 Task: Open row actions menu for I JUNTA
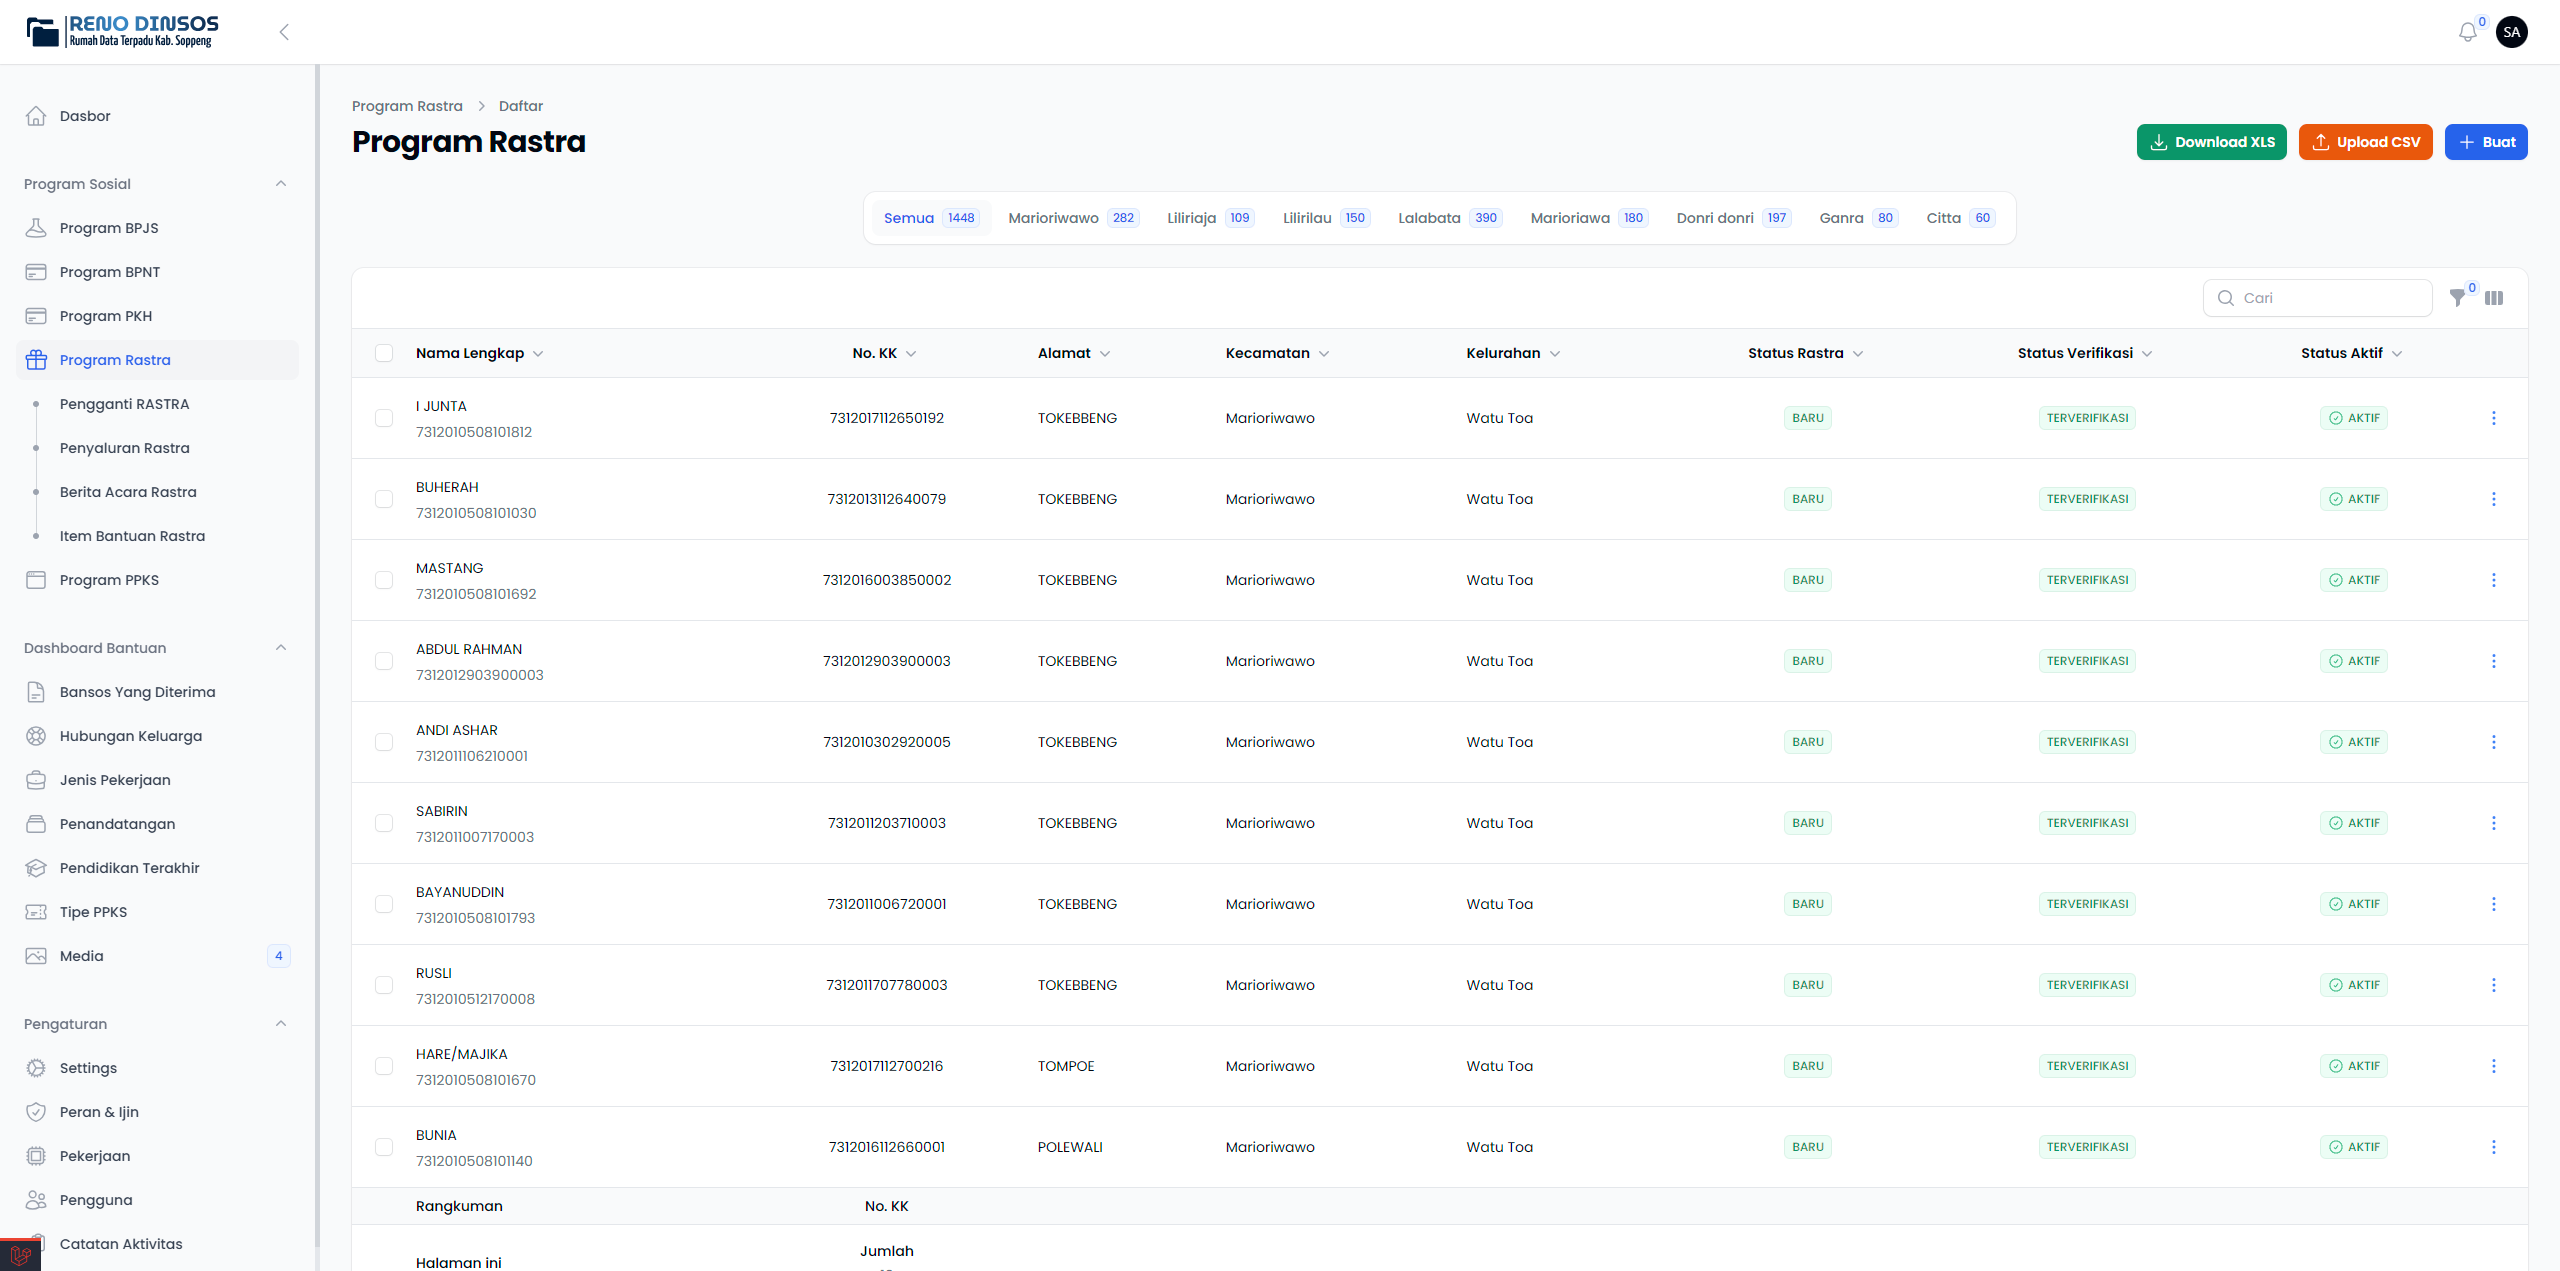click(2493, 418)
